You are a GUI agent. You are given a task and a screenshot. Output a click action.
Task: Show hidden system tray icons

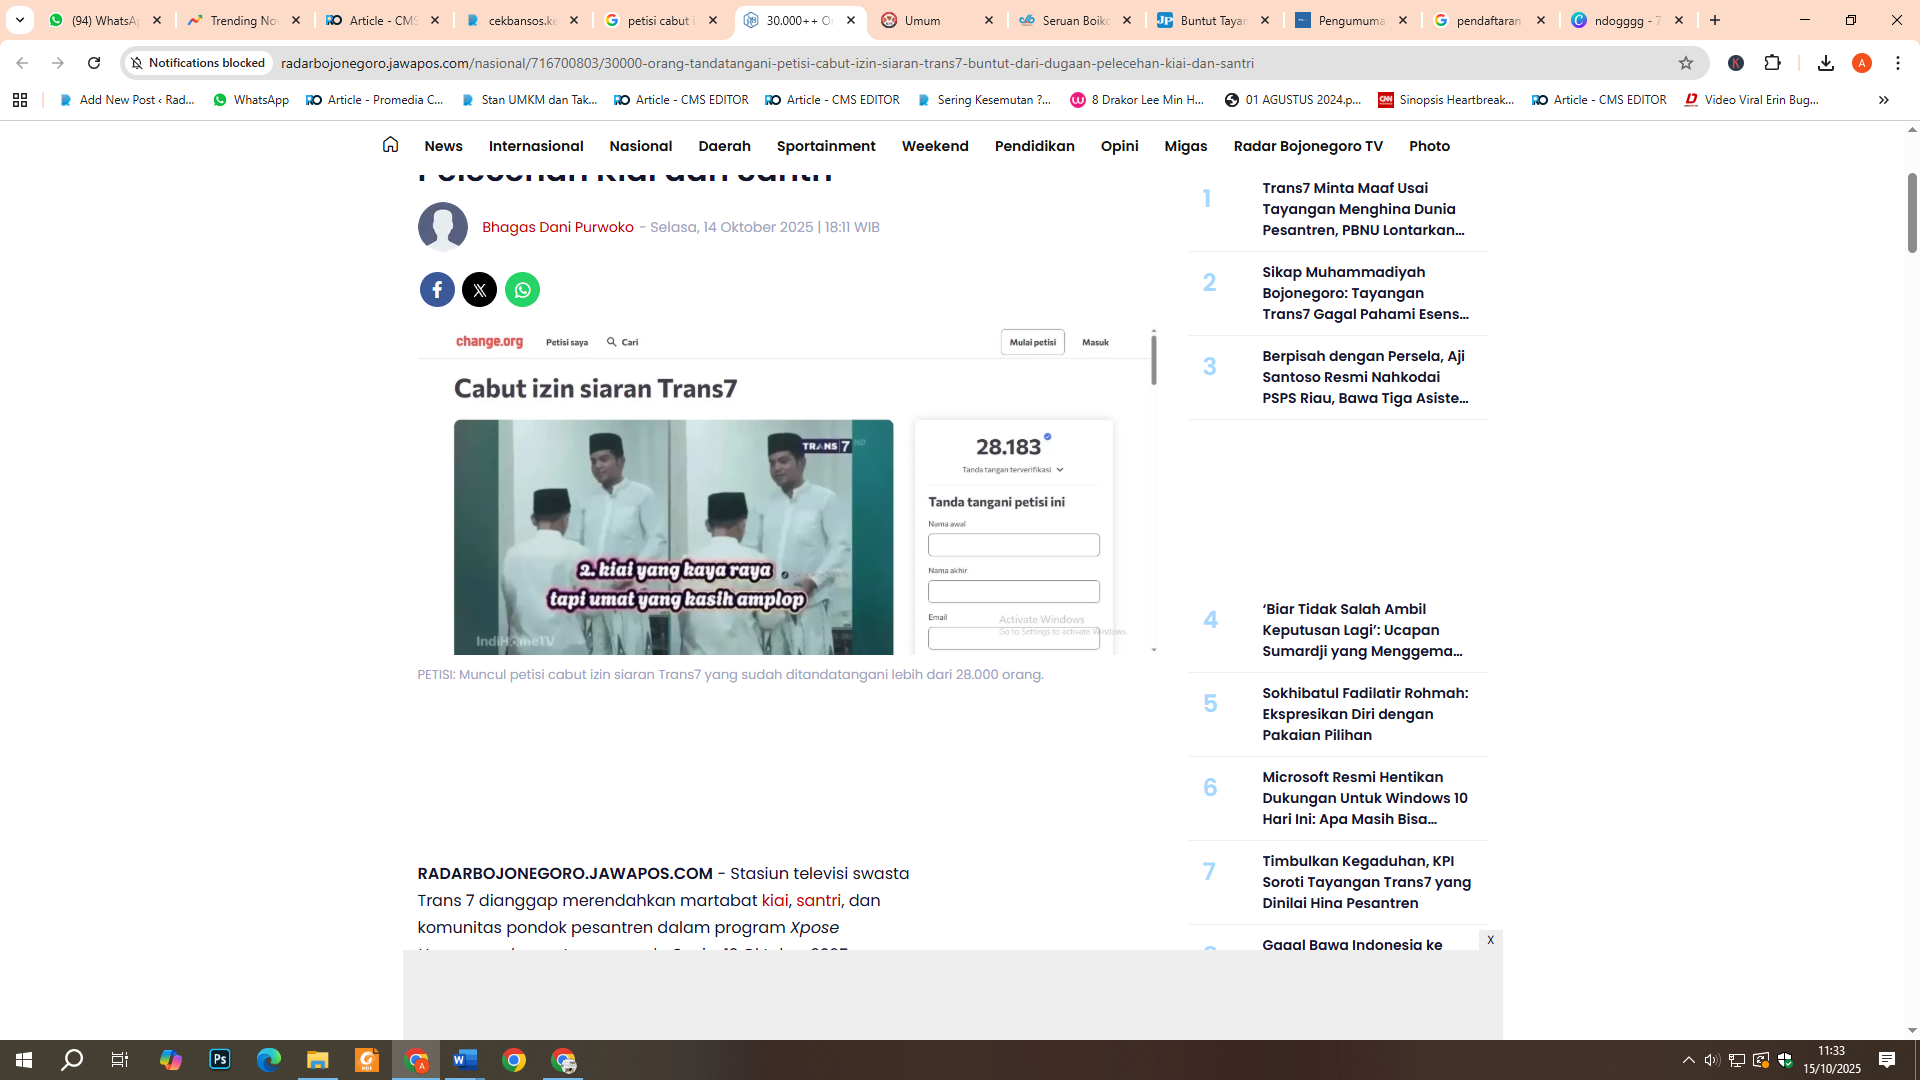pyautogui.click(x=1688, y=1060)
